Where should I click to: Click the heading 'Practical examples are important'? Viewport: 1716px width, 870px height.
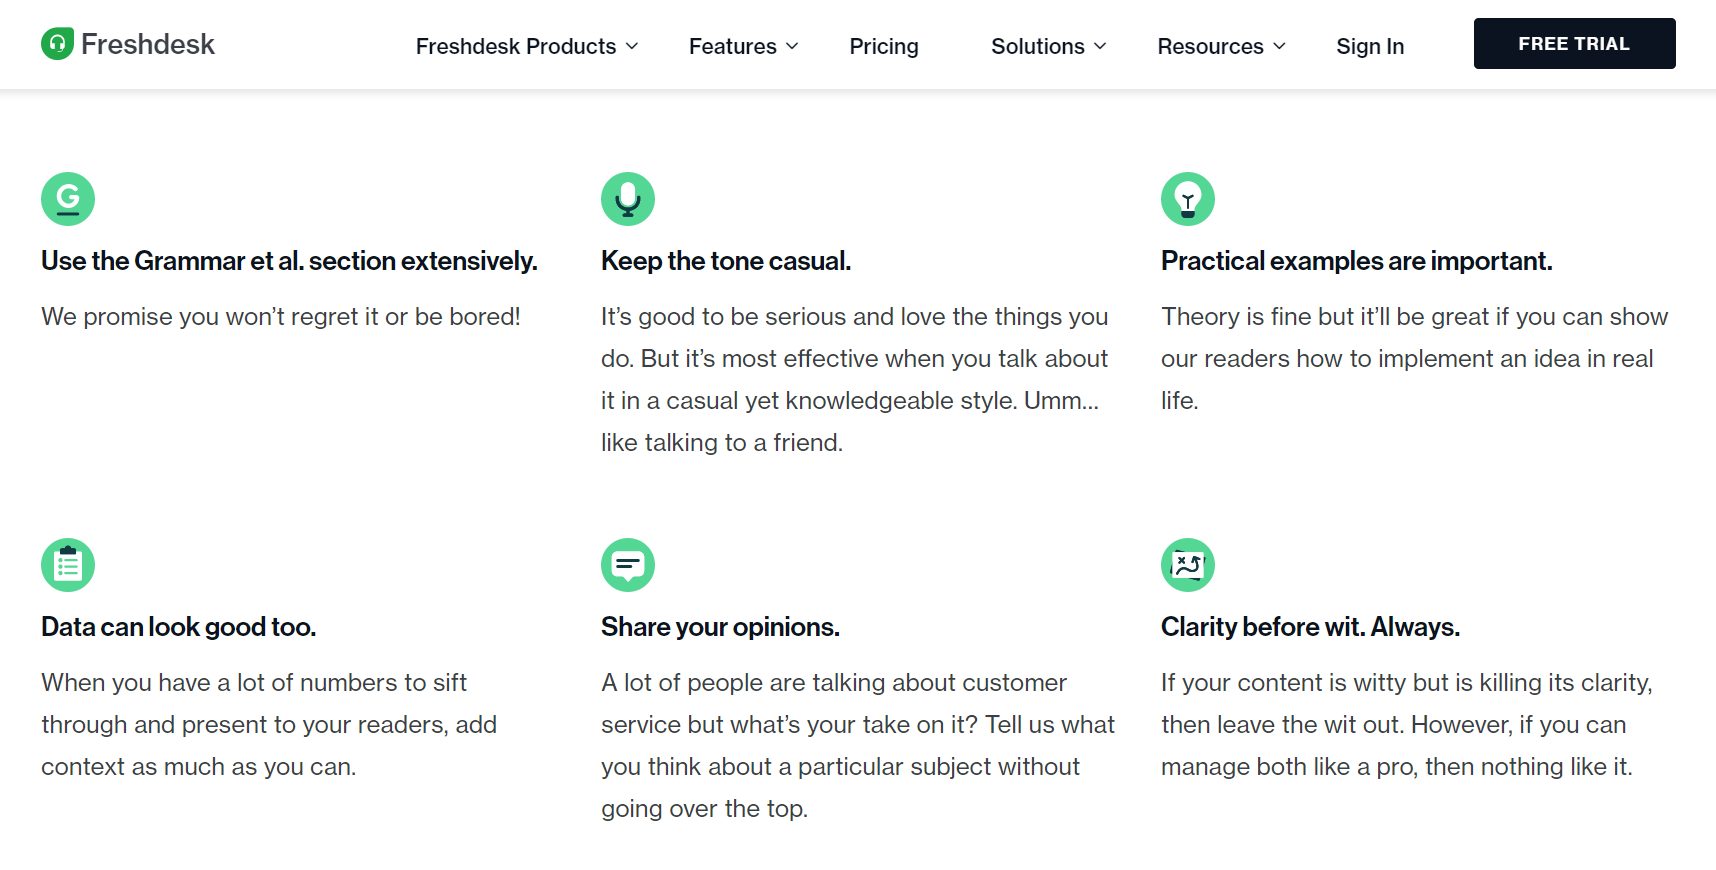coord(1356,260)
